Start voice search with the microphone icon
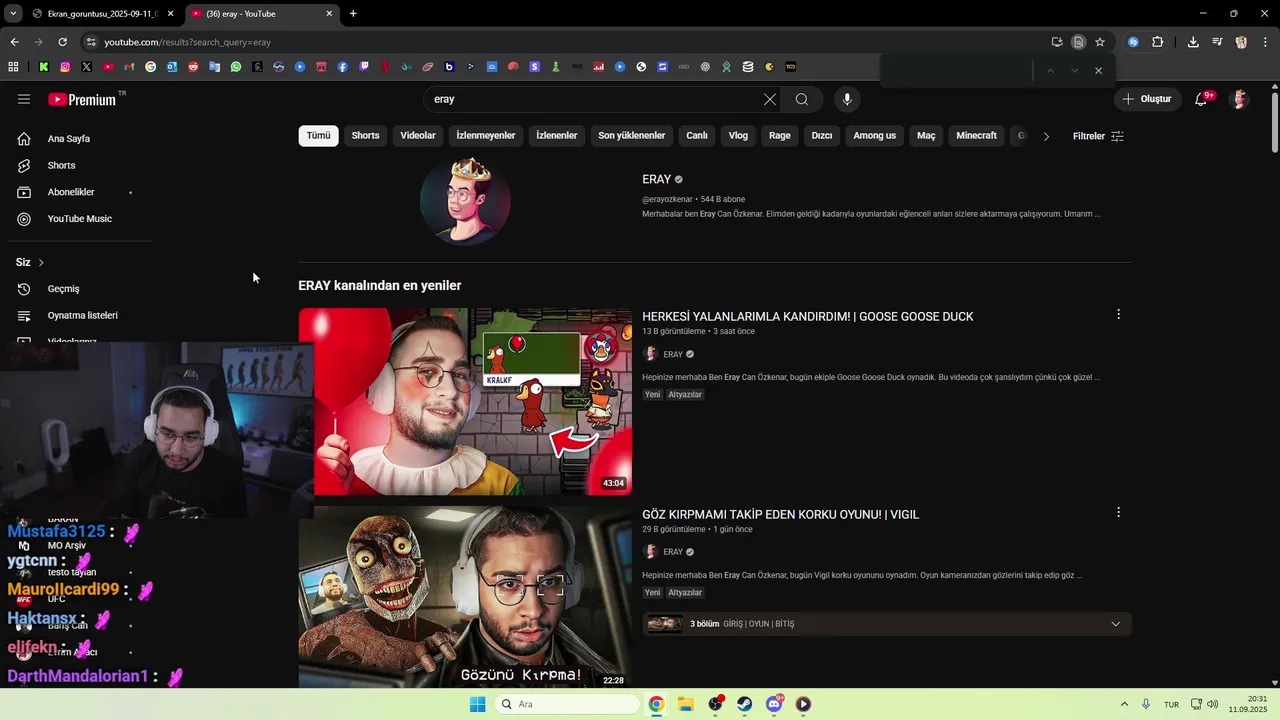Image resolution: width=1280 pixels, height=720 pixels. pyautogui.click(x=847, y=99)
